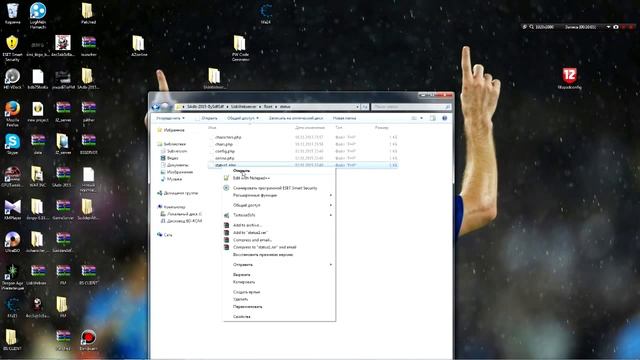Click Записать на оптический диск toolbar button
640x360 pixels.
[296, 118]
